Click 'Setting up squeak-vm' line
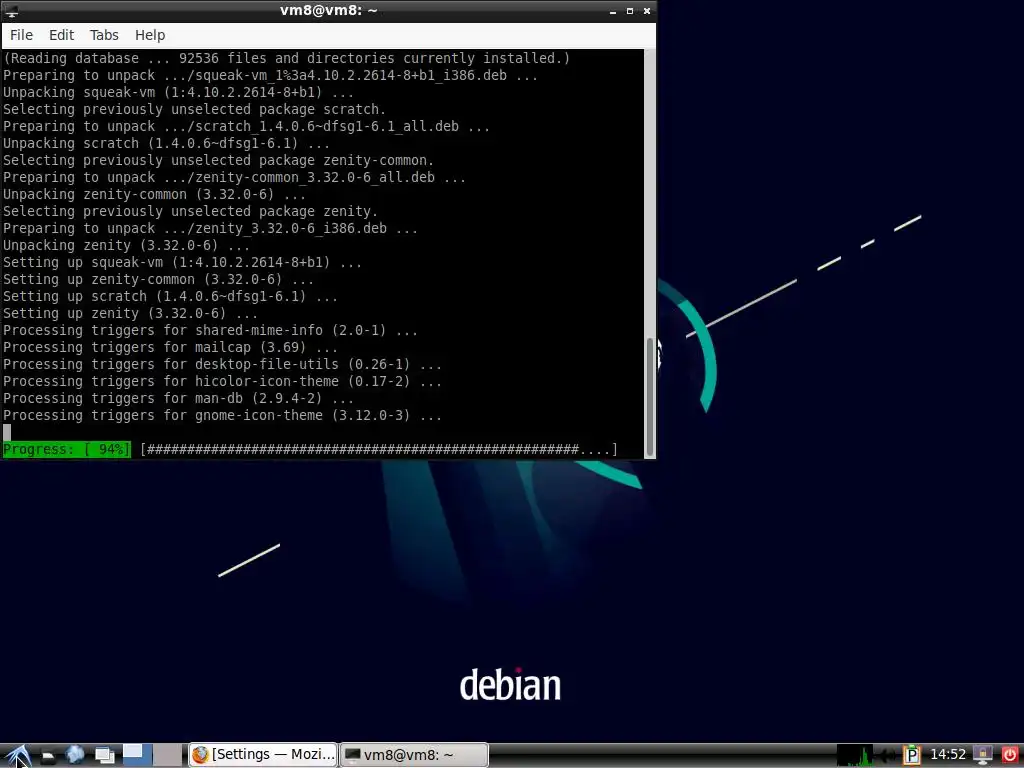The width and height of the screenshot is (1024, 768). pos(182,262)
